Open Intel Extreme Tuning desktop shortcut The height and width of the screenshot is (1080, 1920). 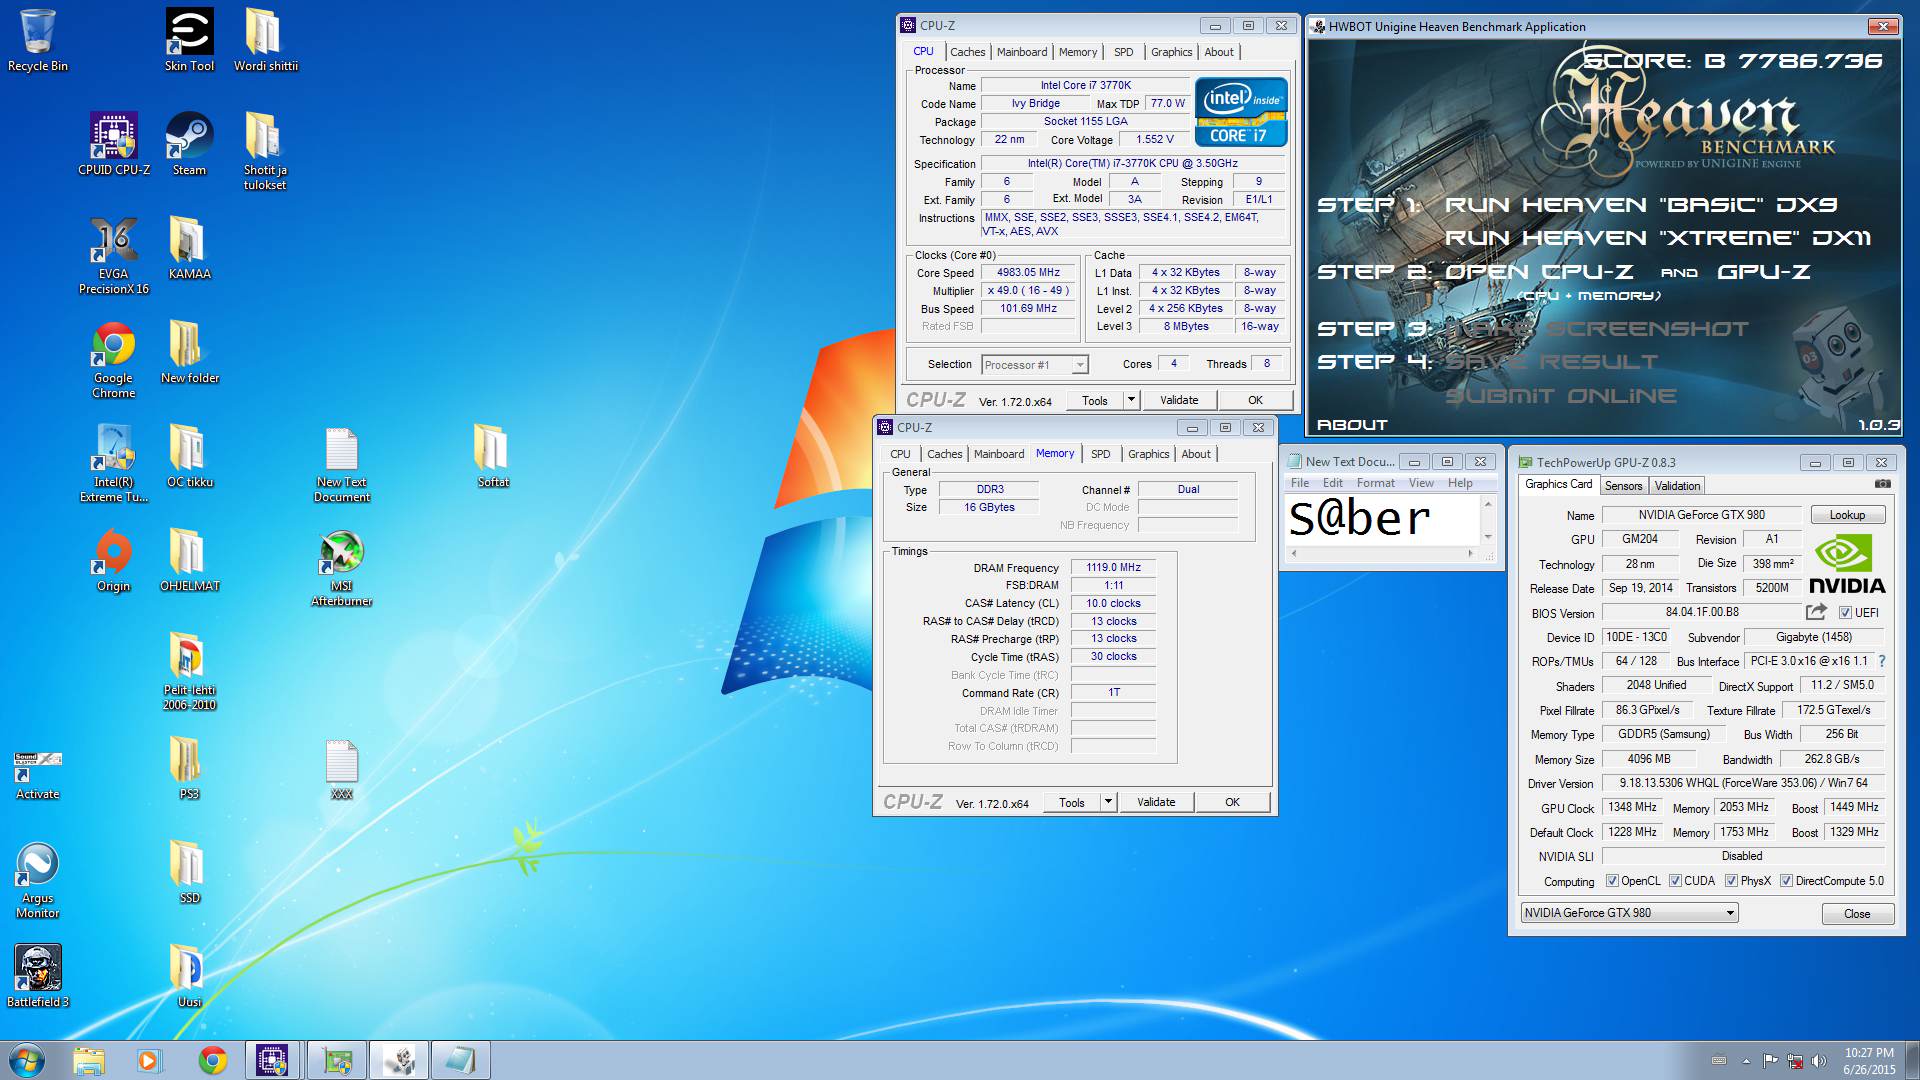click(114, 464)
